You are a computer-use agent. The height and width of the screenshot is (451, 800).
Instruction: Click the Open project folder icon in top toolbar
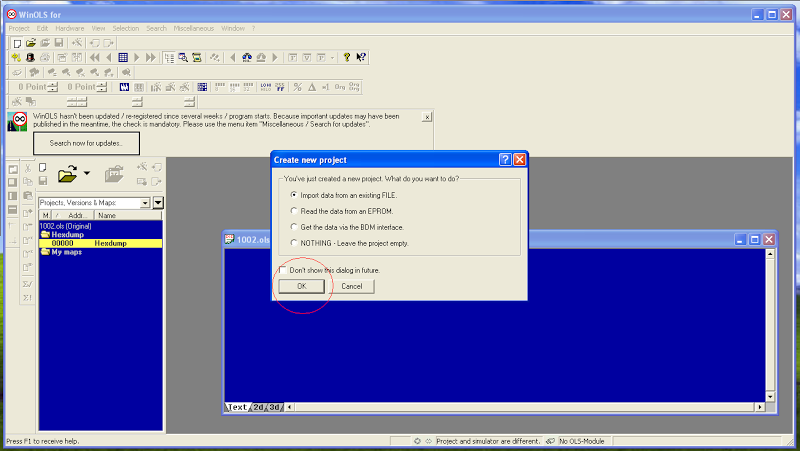[31, 43]
